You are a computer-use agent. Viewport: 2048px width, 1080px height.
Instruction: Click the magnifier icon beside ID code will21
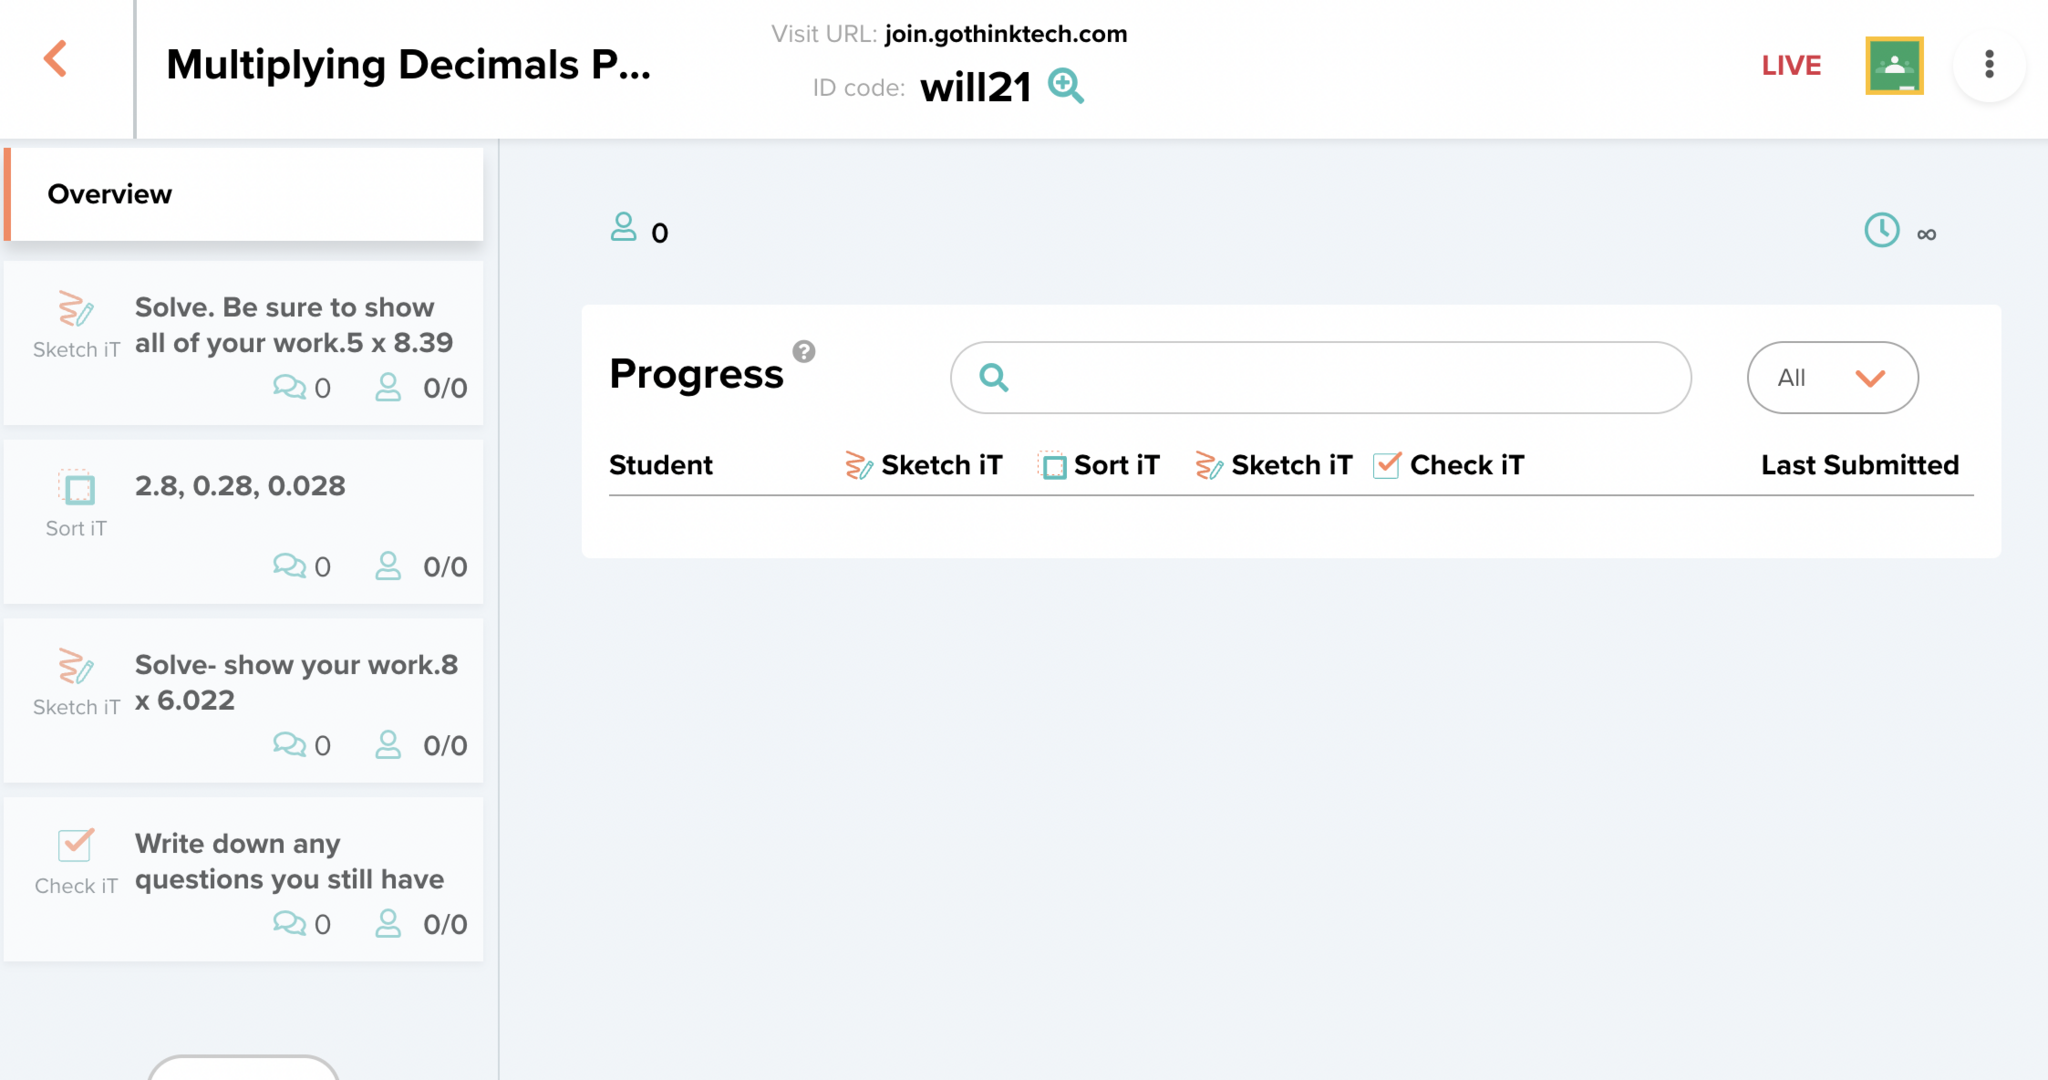[x=1065, y=86]
